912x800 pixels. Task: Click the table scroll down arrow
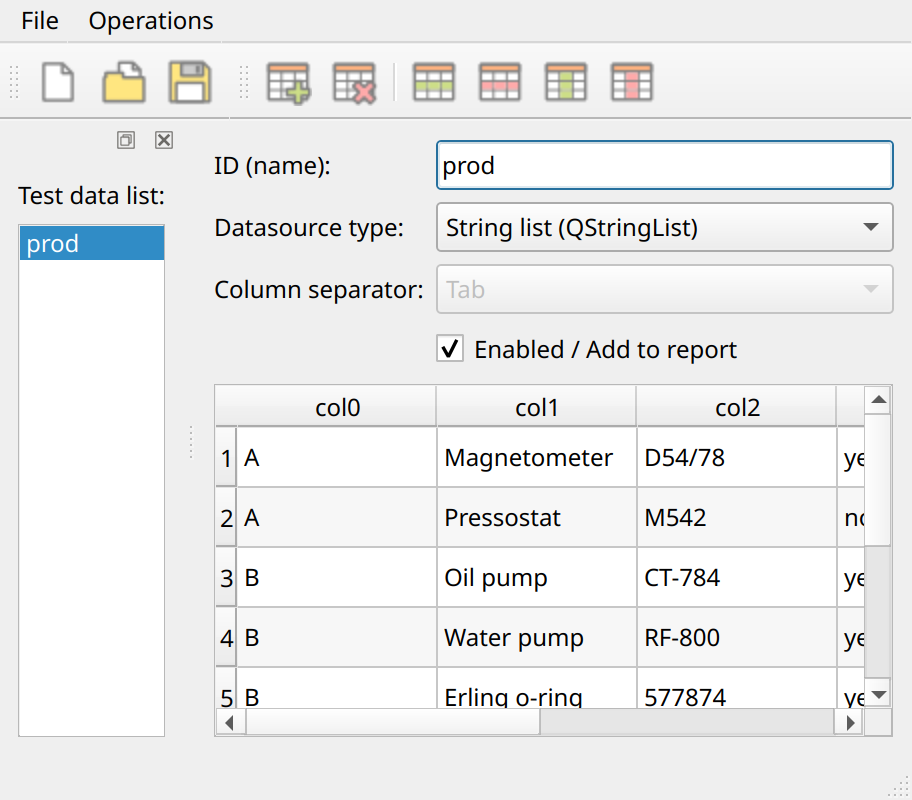[x=878, y=694]
